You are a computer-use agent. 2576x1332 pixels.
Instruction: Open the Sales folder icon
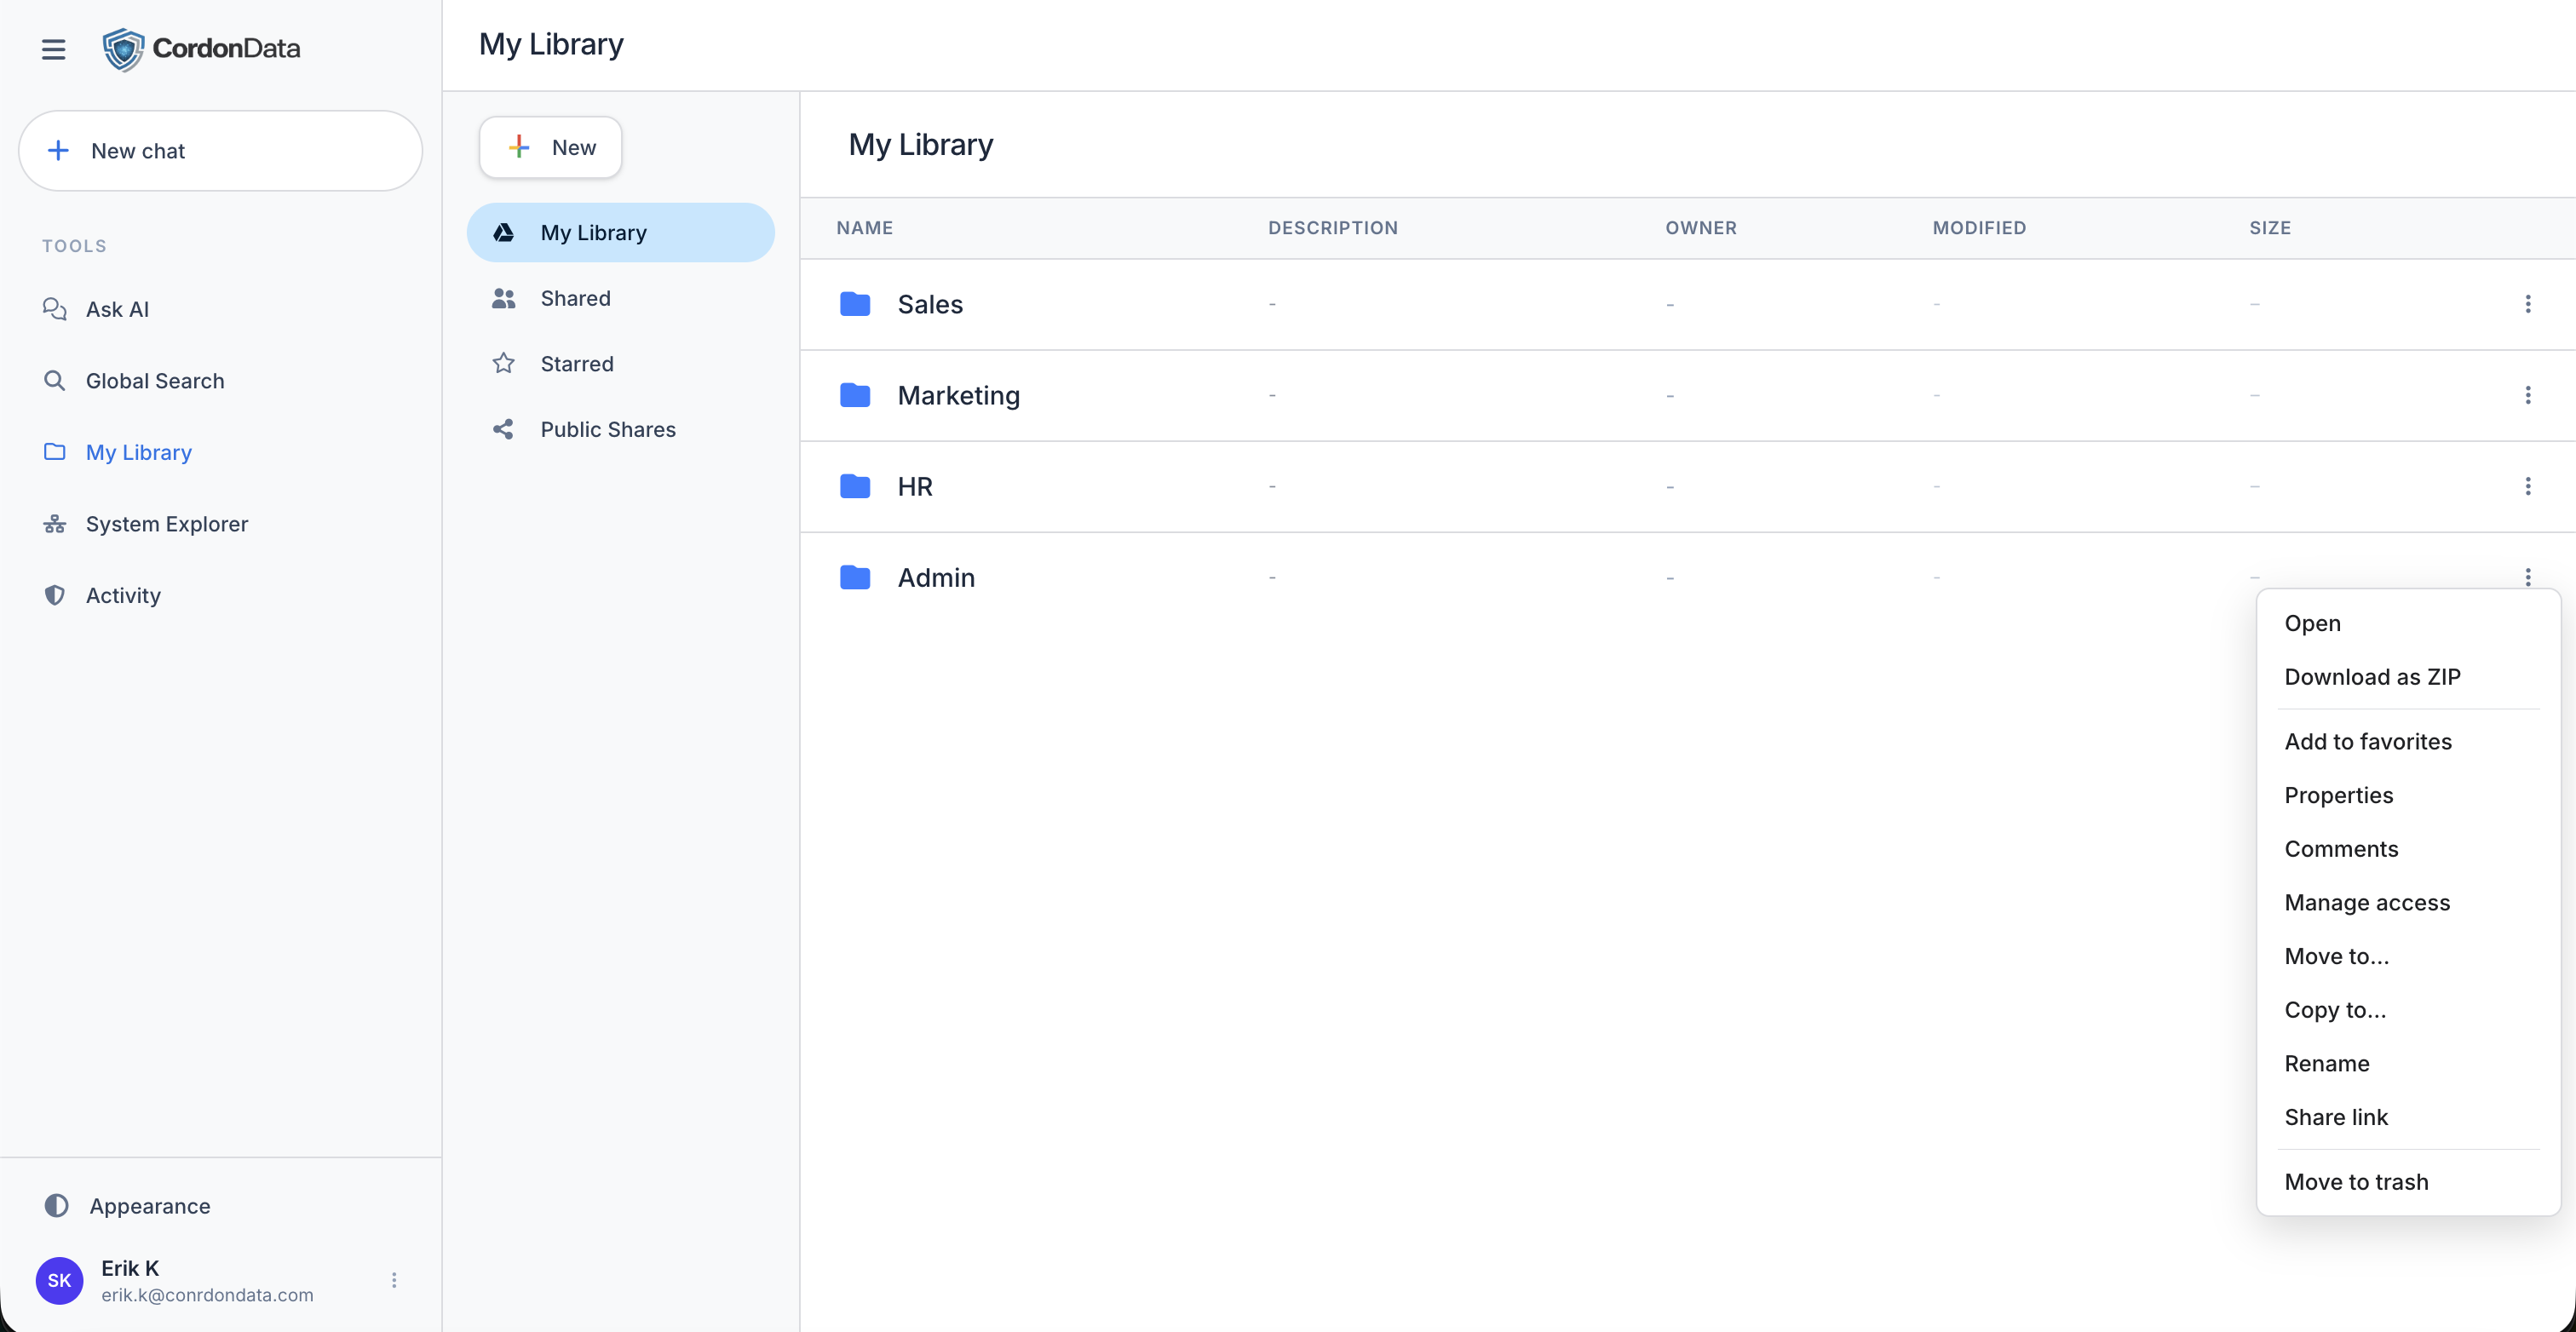[854, 304]
